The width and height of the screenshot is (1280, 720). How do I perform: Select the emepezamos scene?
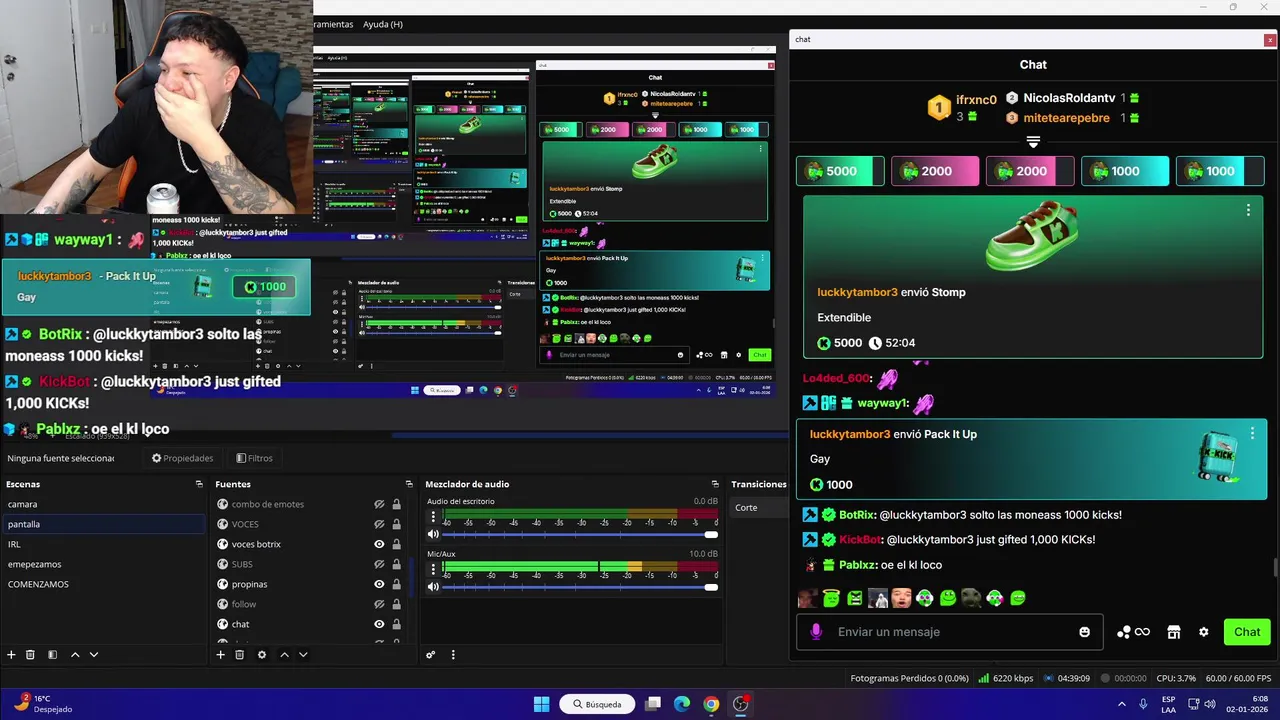click(103, 564)
